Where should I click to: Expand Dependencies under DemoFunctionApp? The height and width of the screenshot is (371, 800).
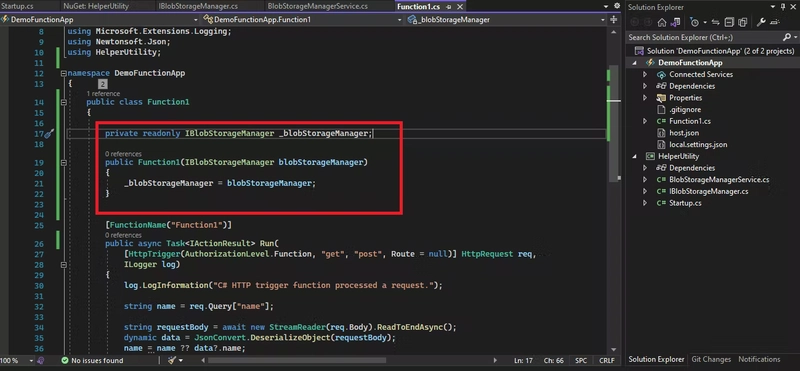pos(645,86)
